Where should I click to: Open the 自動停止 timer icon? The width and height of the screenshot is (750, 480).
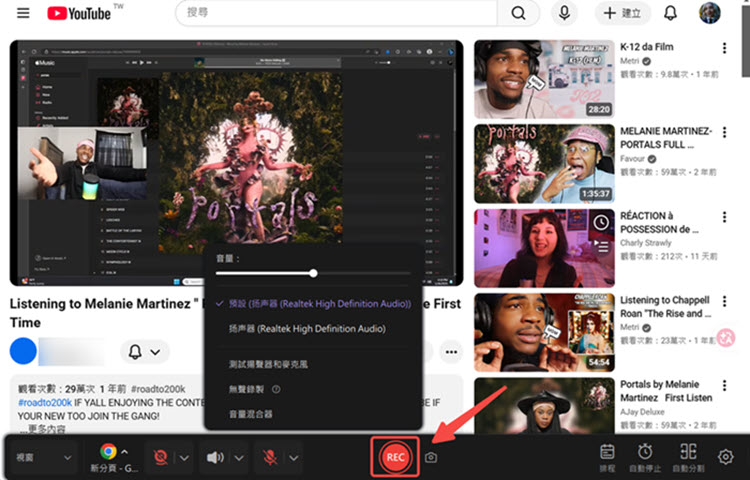pyautogui.click(x=645, y=458)
